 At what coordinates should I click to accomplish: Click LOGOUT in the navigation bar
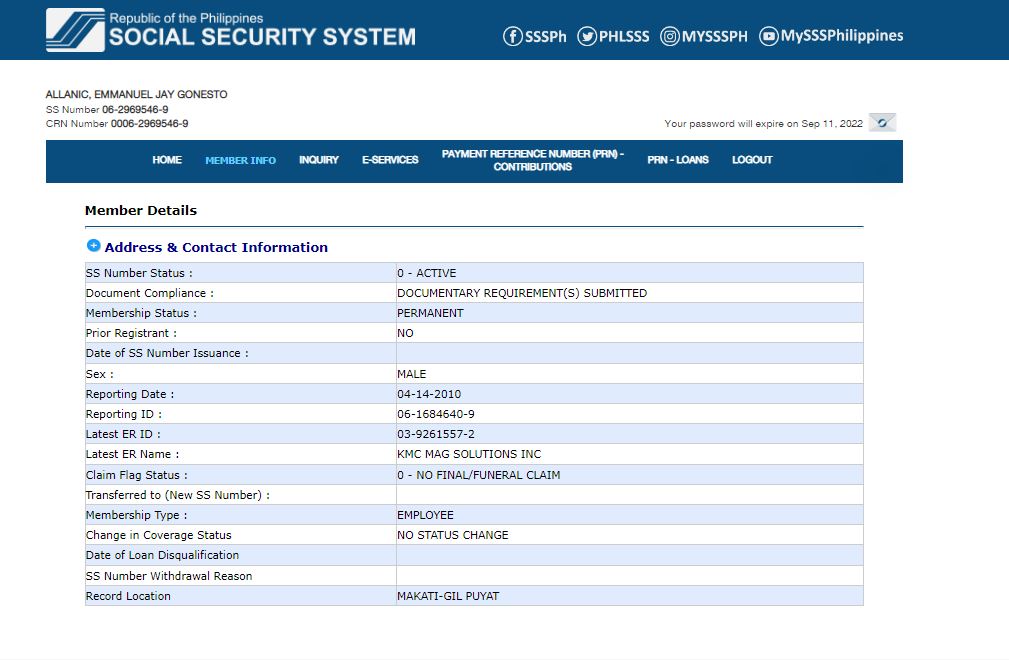pos(752,160)
